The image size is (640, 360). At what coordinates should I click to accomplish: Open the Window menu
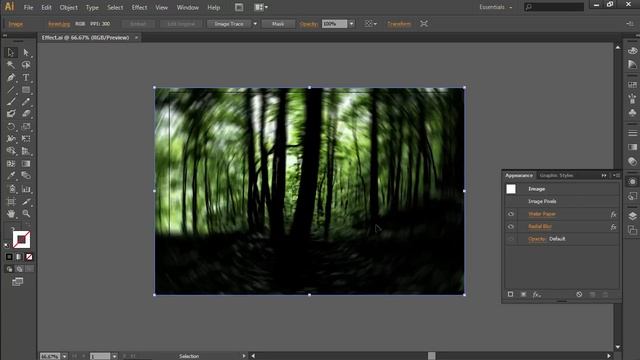(187, 7)
